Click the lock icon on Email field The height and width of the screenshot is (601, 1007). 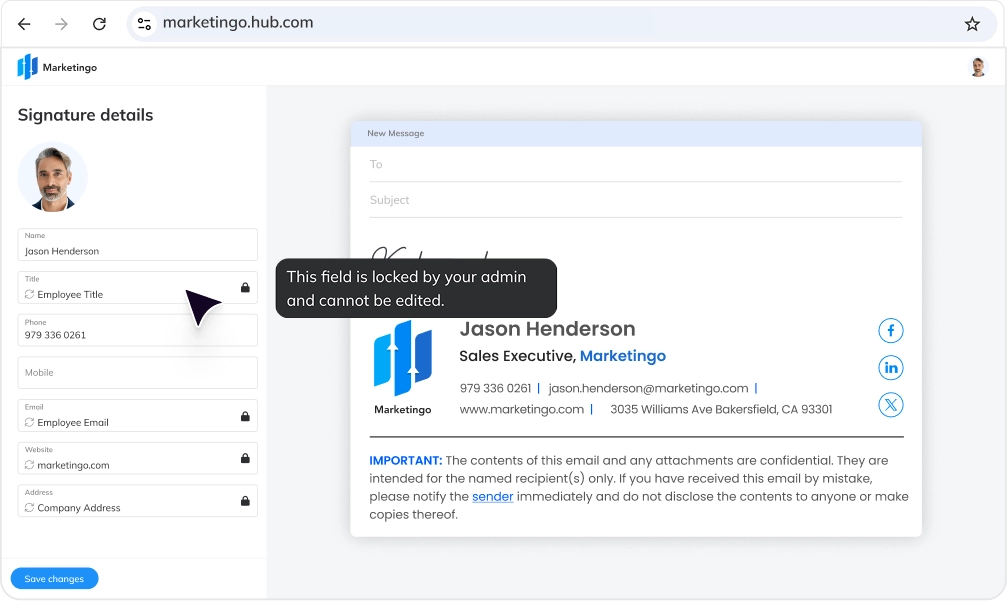tap(245, 416)
